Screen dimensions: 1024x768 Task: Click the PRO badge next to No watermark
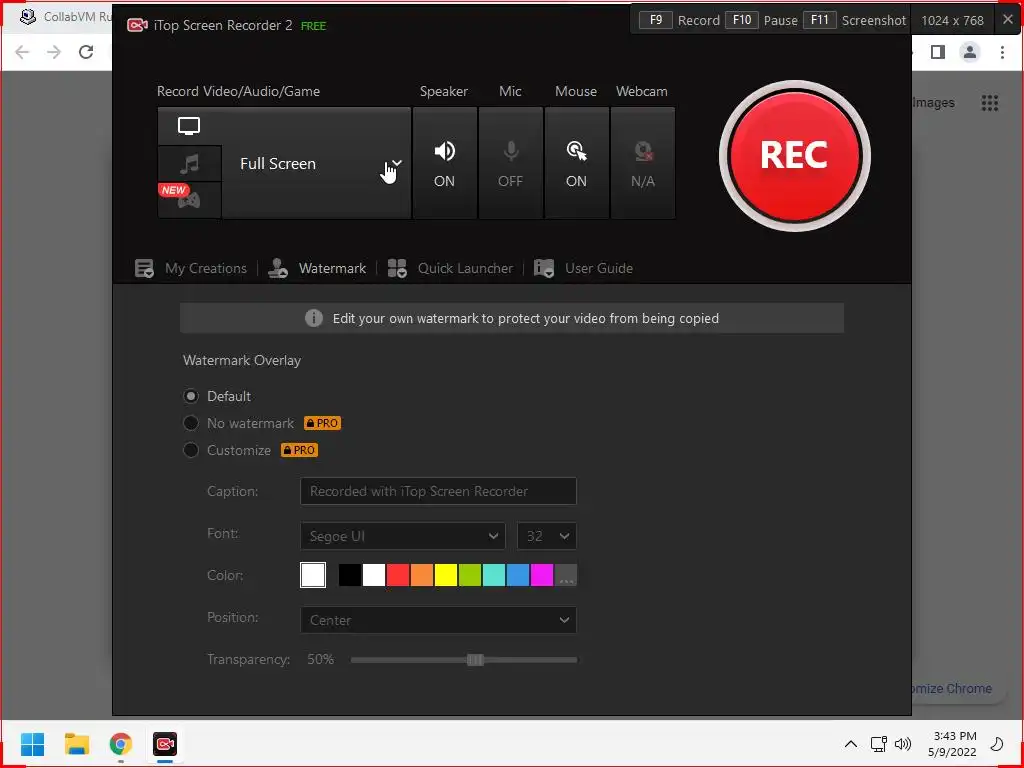click(323, 423)
